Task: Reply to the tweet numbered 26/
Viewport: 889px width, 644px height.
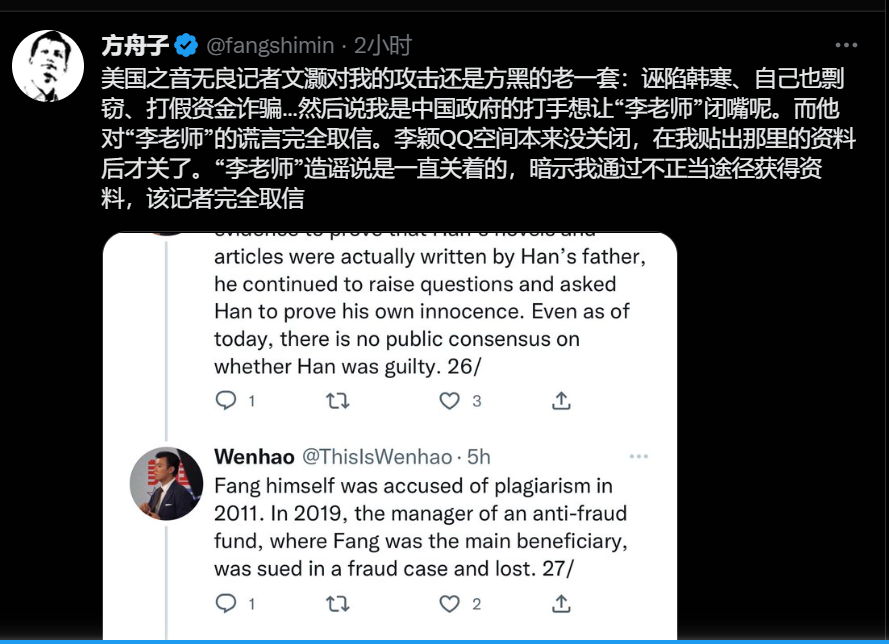Action: [226, 401]
